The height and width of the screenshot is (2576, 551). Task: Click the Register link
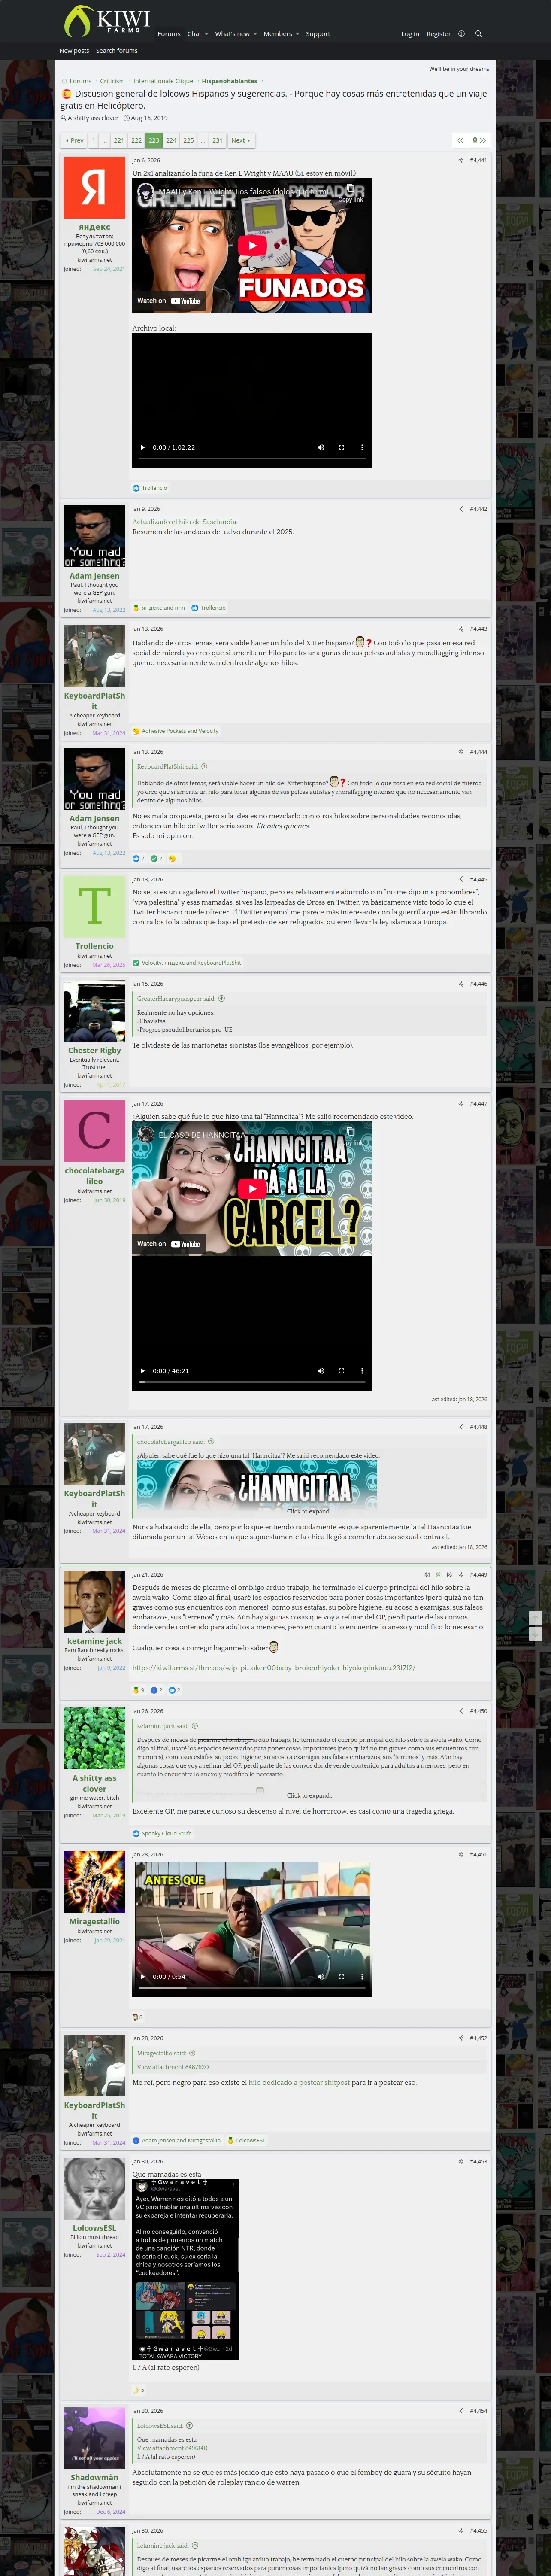(x=438, y=34)
